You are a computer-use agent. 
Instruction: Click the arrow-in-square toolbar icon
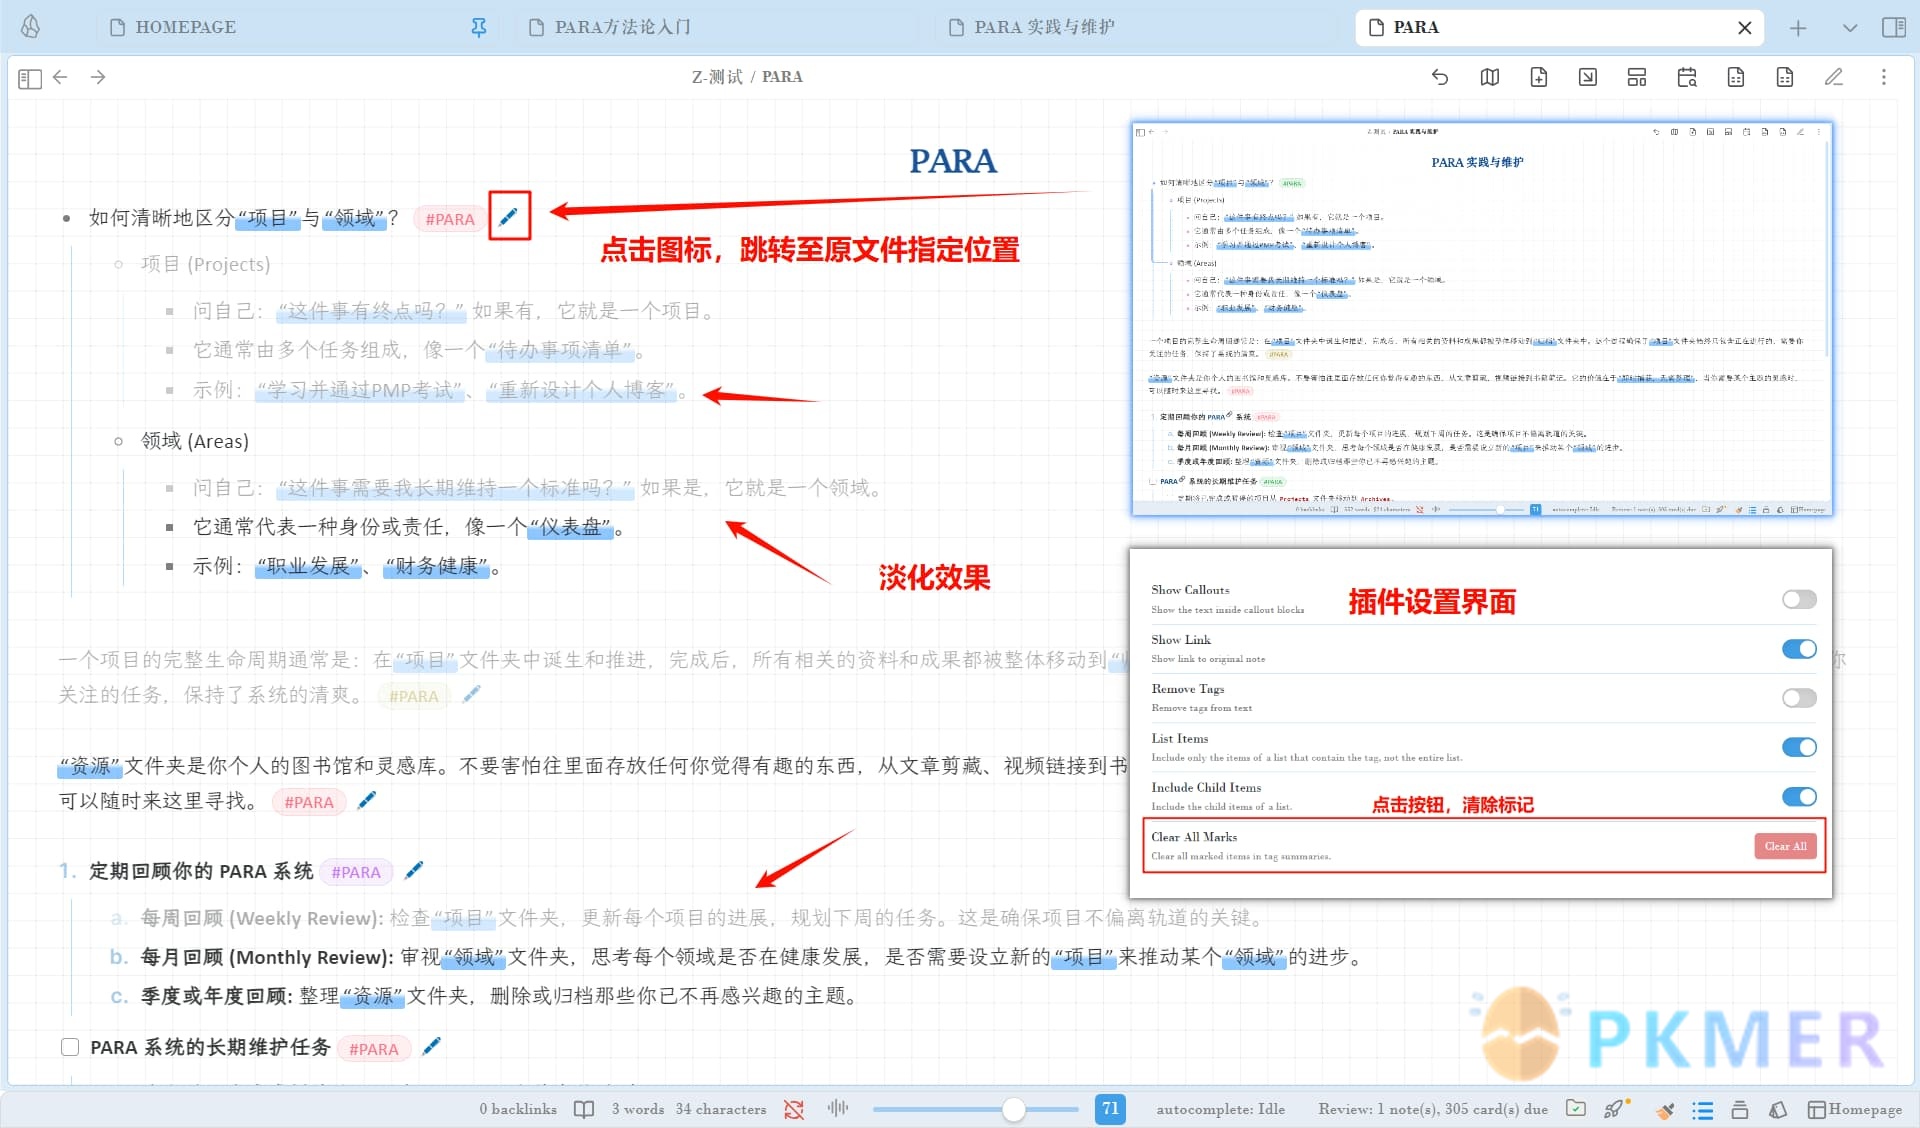coord(1588,77)
